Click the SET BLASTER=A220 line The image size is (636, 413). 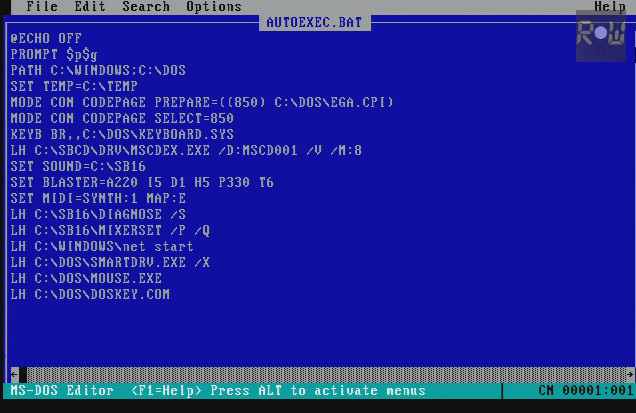pyautogui.click(x=142, y=182)
